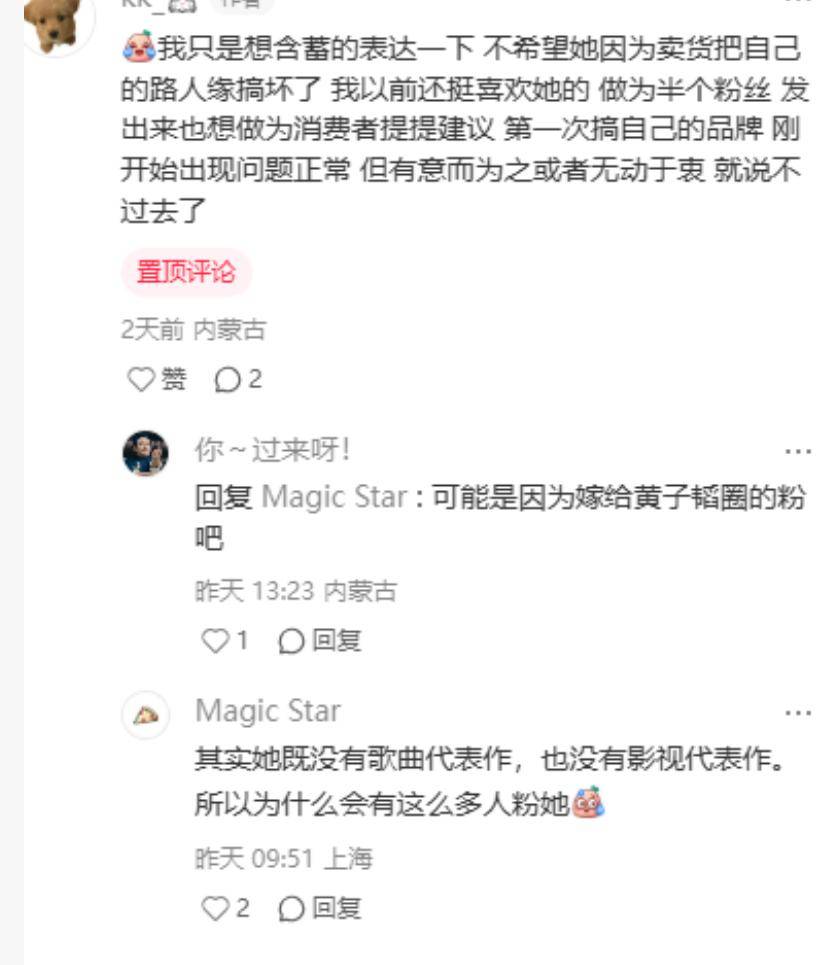Viewport: 830px width, 965px height.
Task: Click the Magic Star username heading
Action: (x=268, y=711)
